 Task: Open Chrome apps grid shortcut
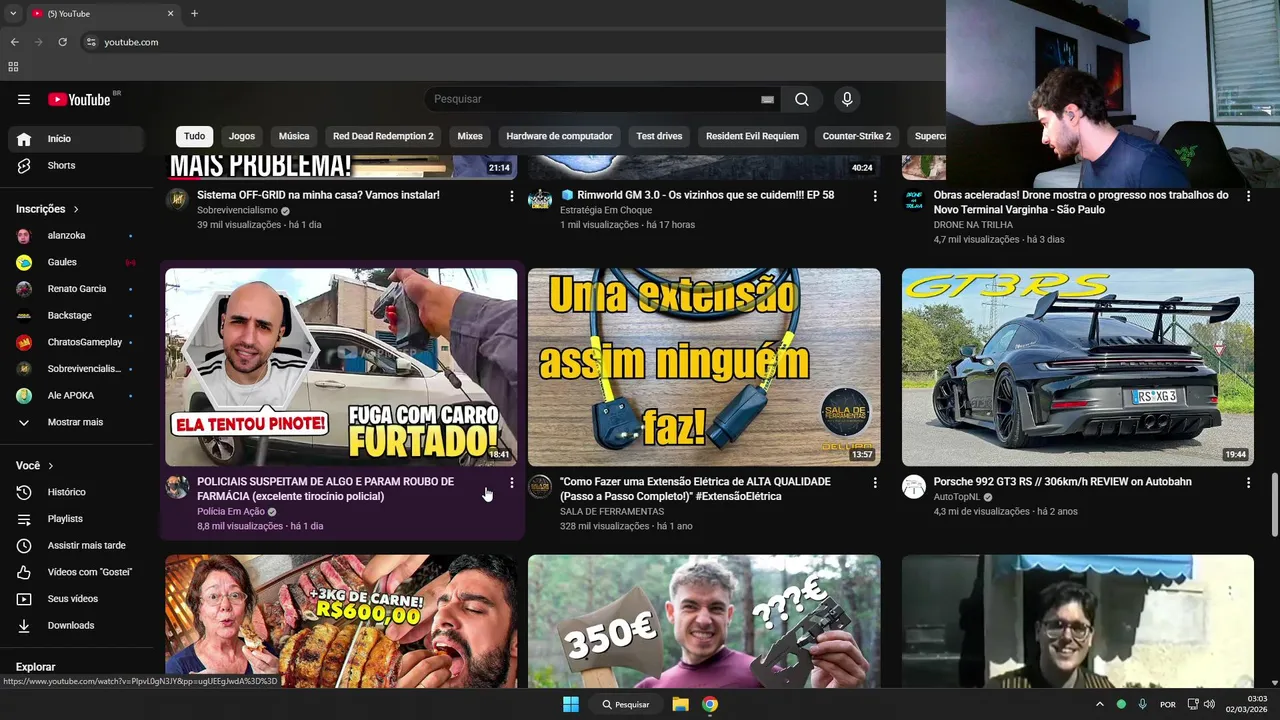pos(13,67)
